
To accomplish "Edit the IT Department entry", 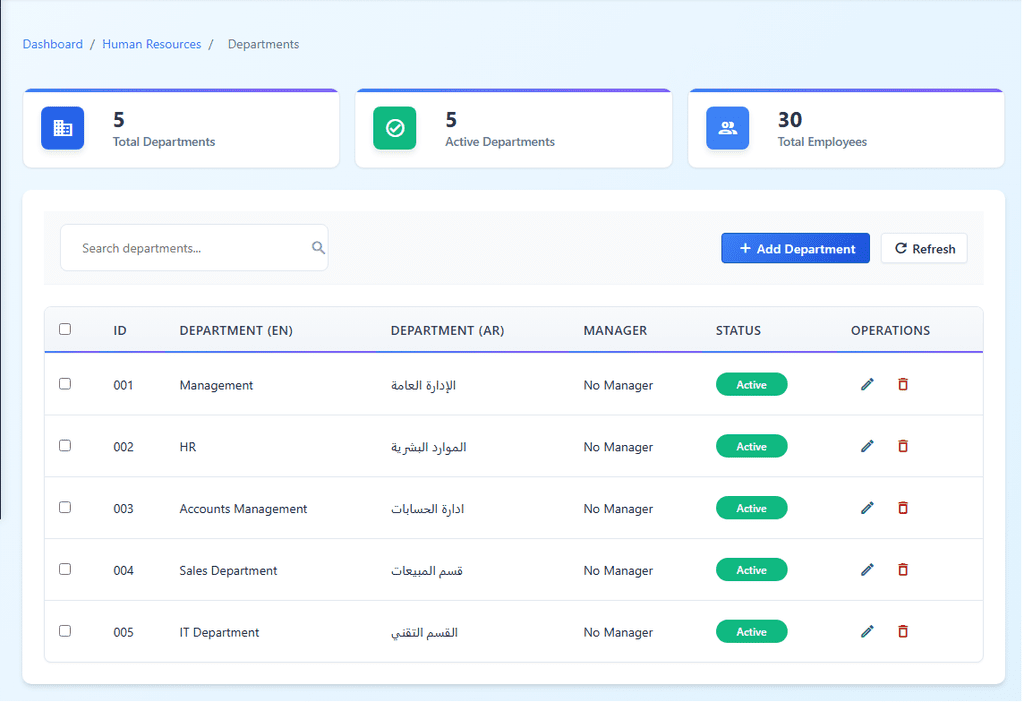I will click(x=867, y=632).
